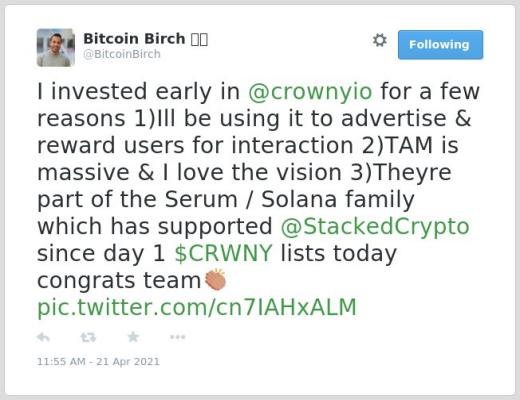Click the flag emoji beside Bitcoin Birch
The width and height of the screenshot is (520, 400).
coord(199,39)
